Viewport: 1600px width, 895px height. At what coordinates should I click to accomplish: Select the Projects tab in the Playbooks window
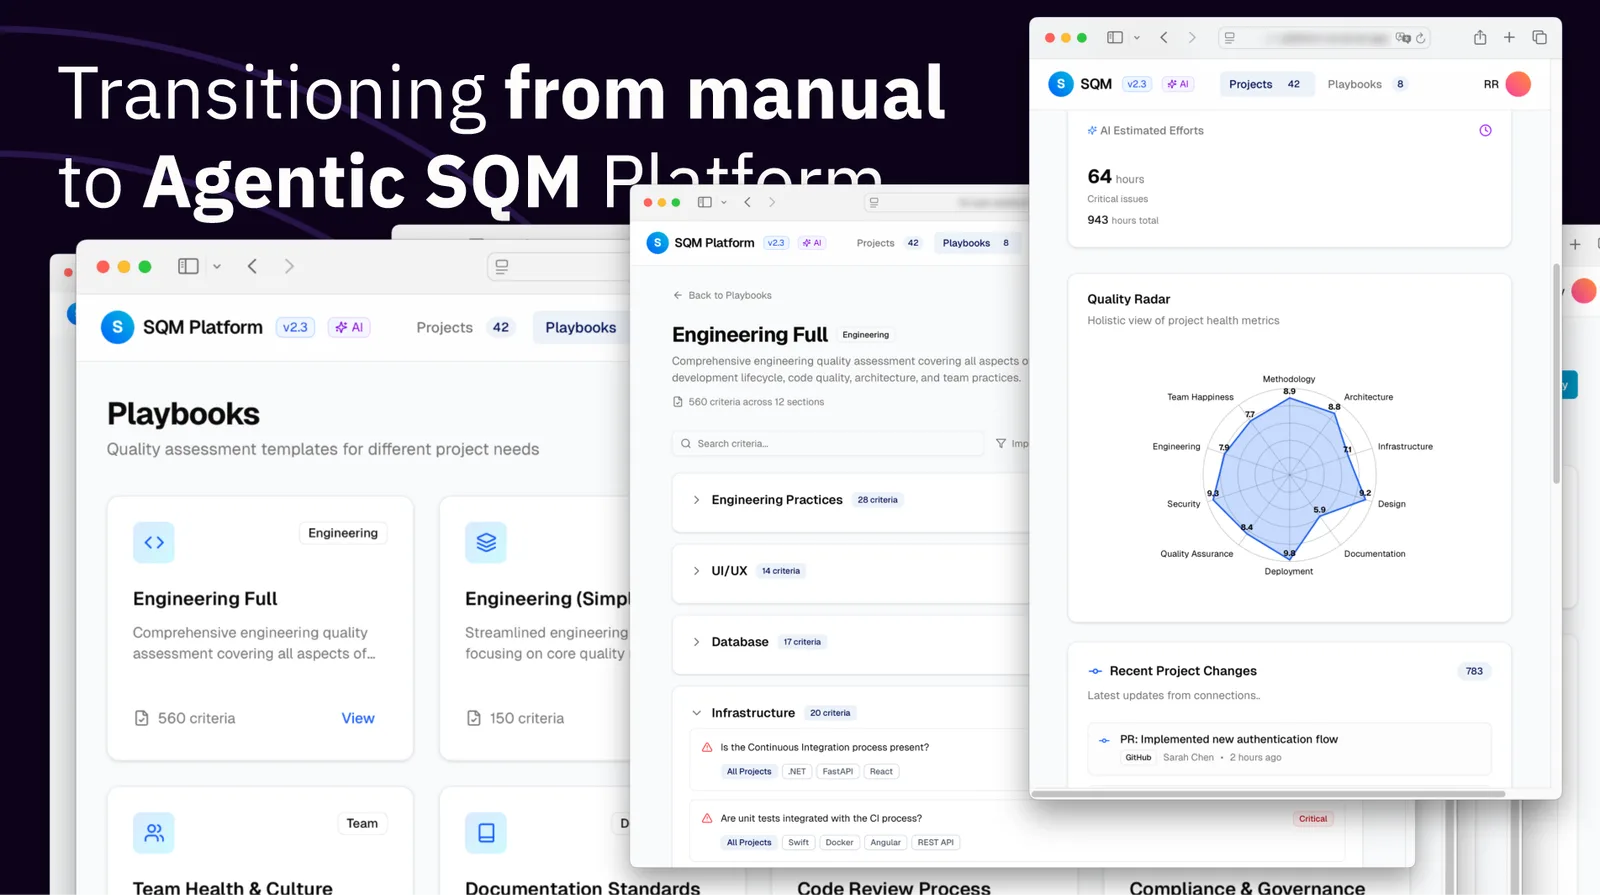[x=463, y=327]
